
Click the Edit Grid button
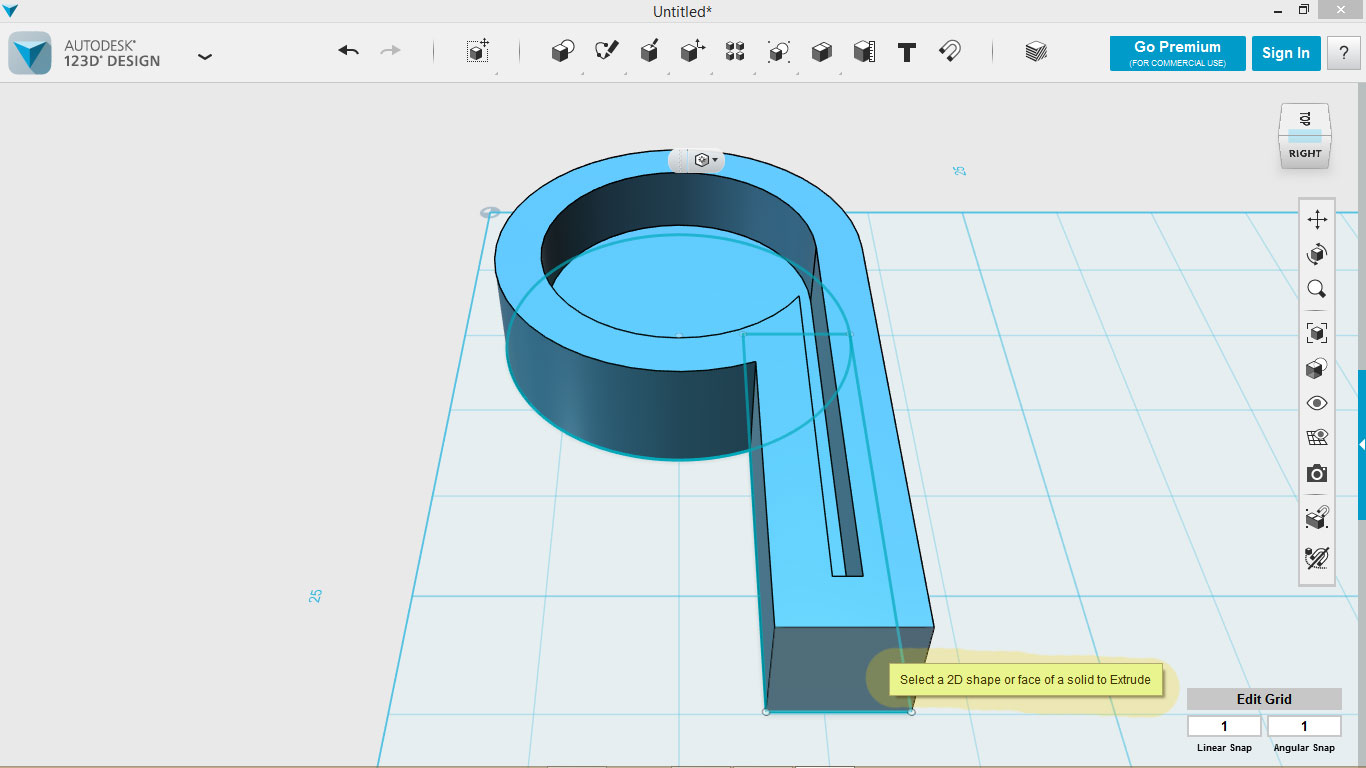point(1264,699)
